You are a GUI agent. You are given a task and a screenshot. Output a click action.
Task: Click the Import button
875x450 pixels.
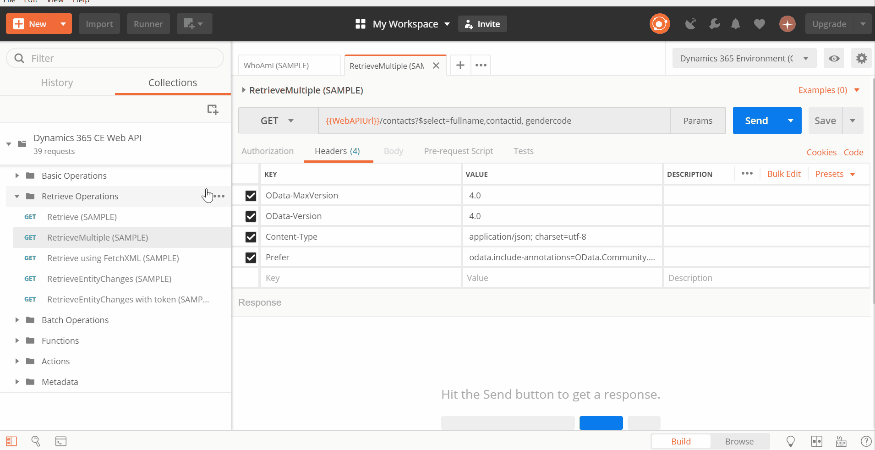pyautogui.click(x=99, y=24)
